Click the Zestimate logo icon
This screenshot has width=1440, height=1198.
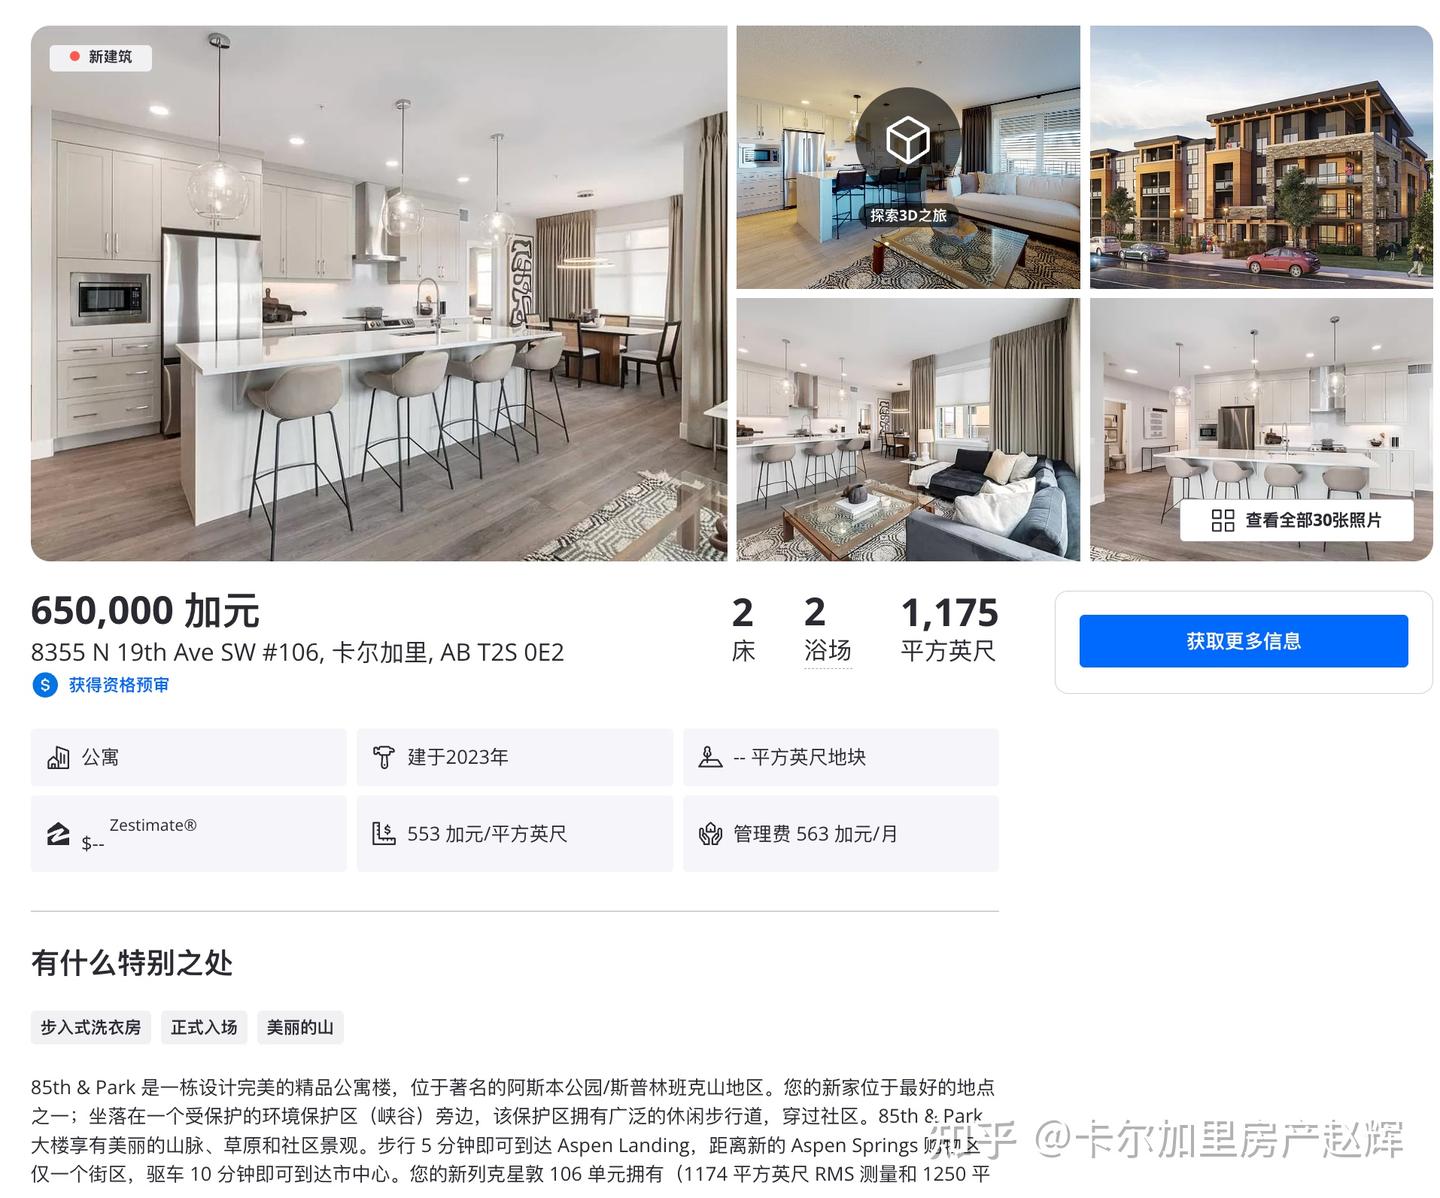pos(58,833)
